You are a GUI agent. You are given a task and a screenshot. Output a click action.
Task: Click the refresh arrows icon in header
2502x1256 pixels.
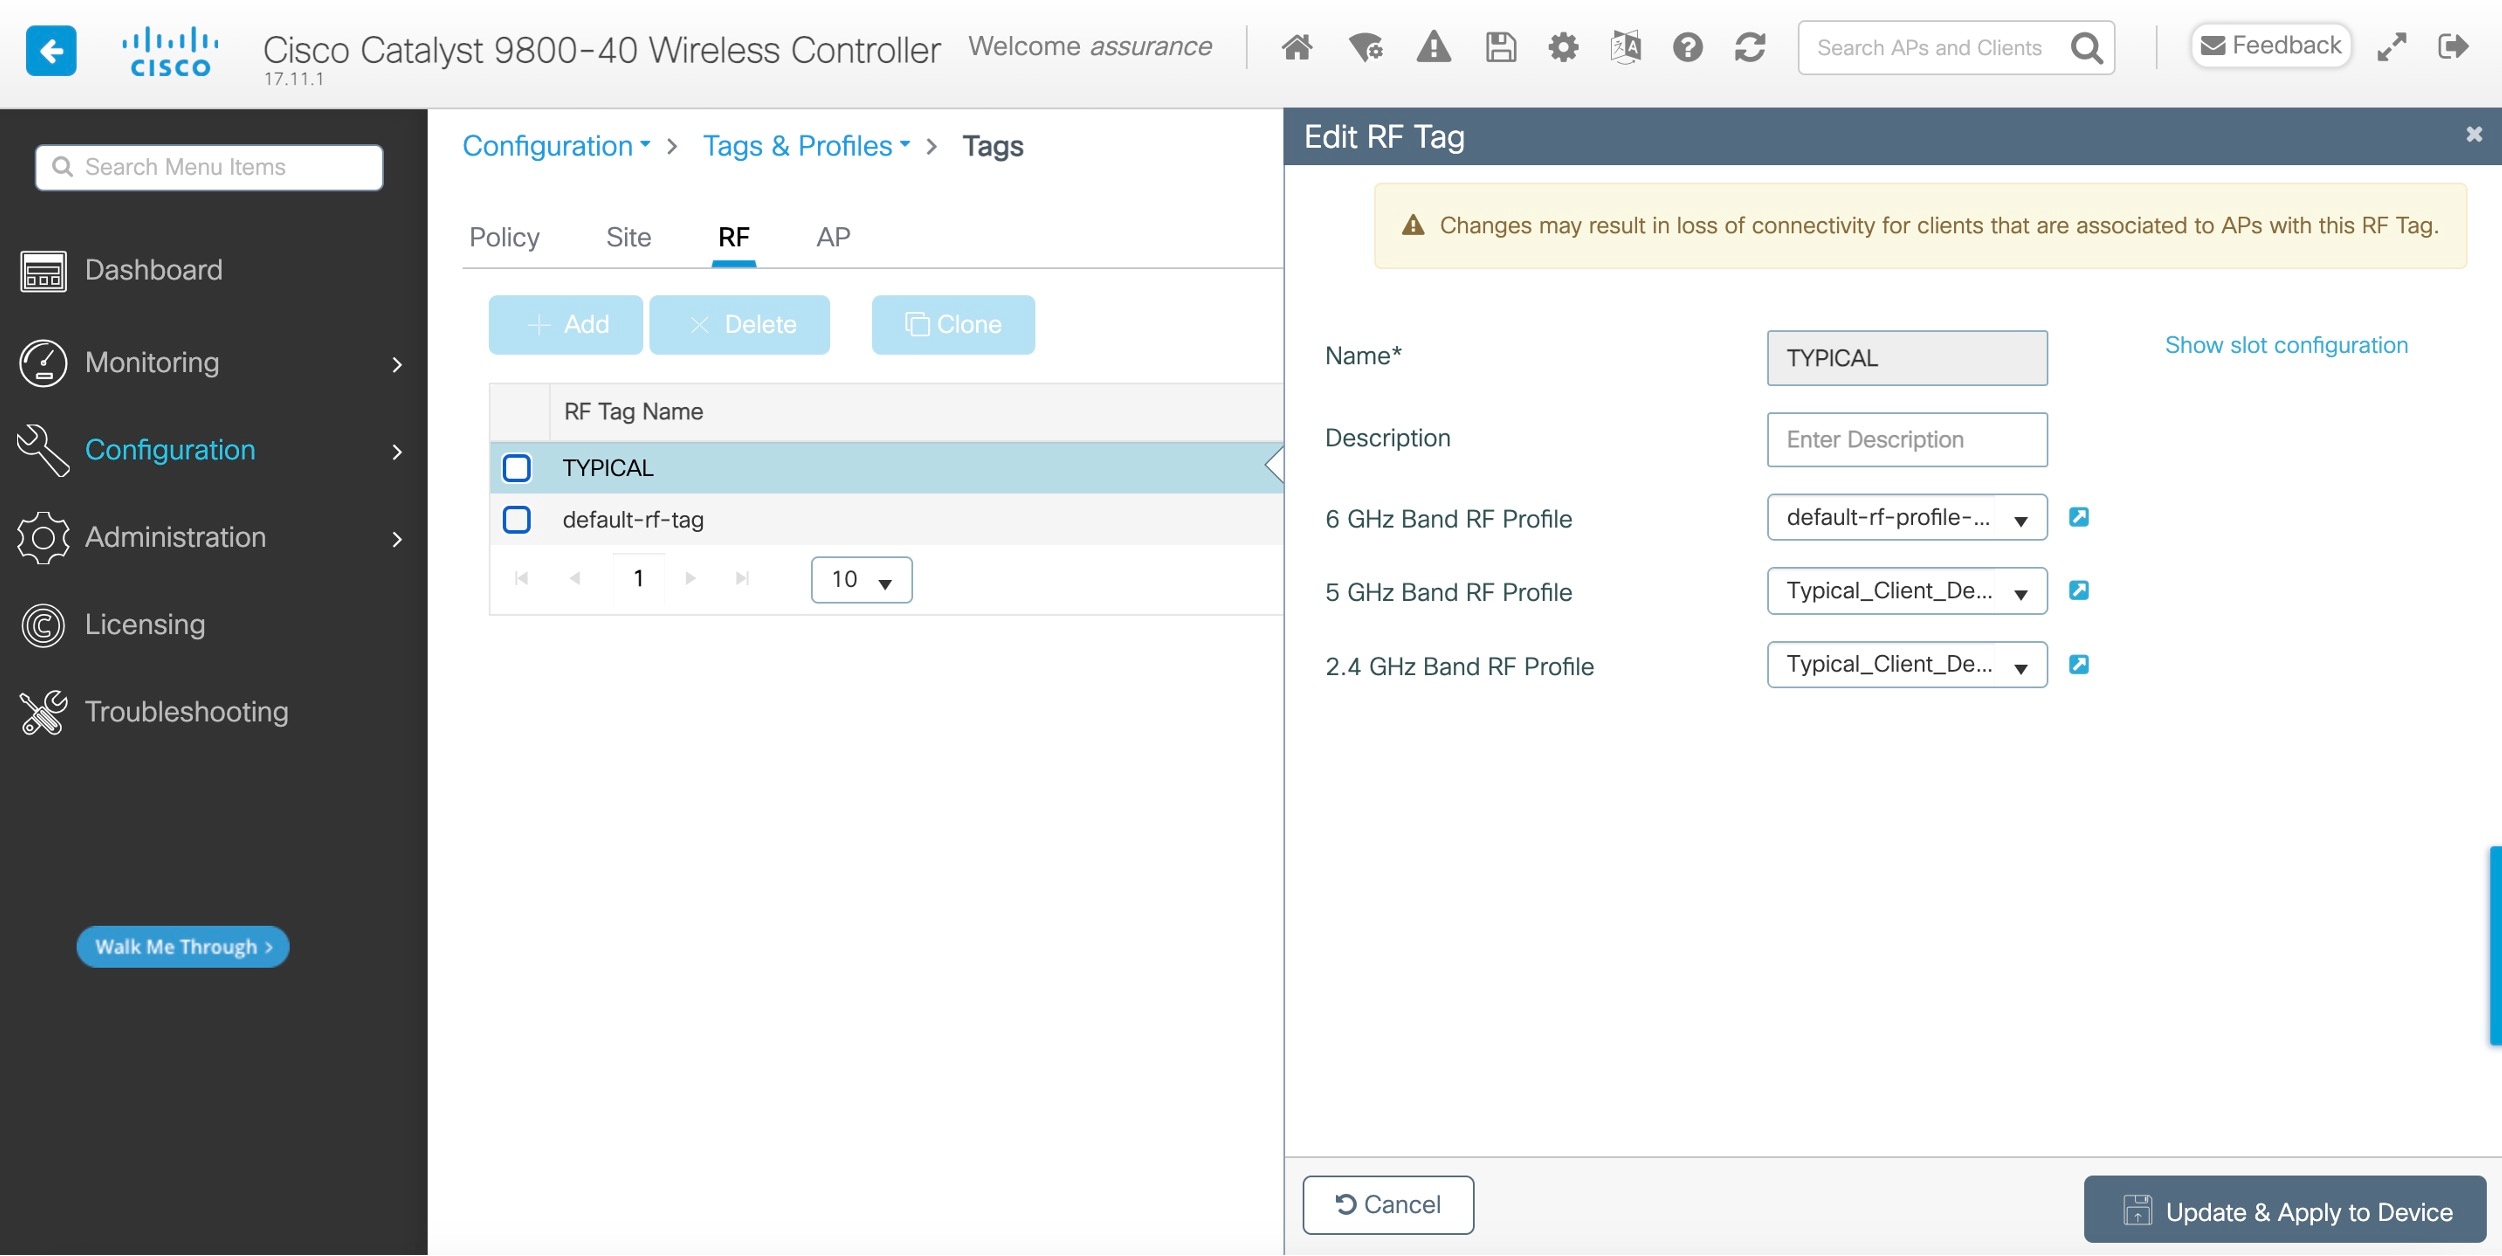1750,47
